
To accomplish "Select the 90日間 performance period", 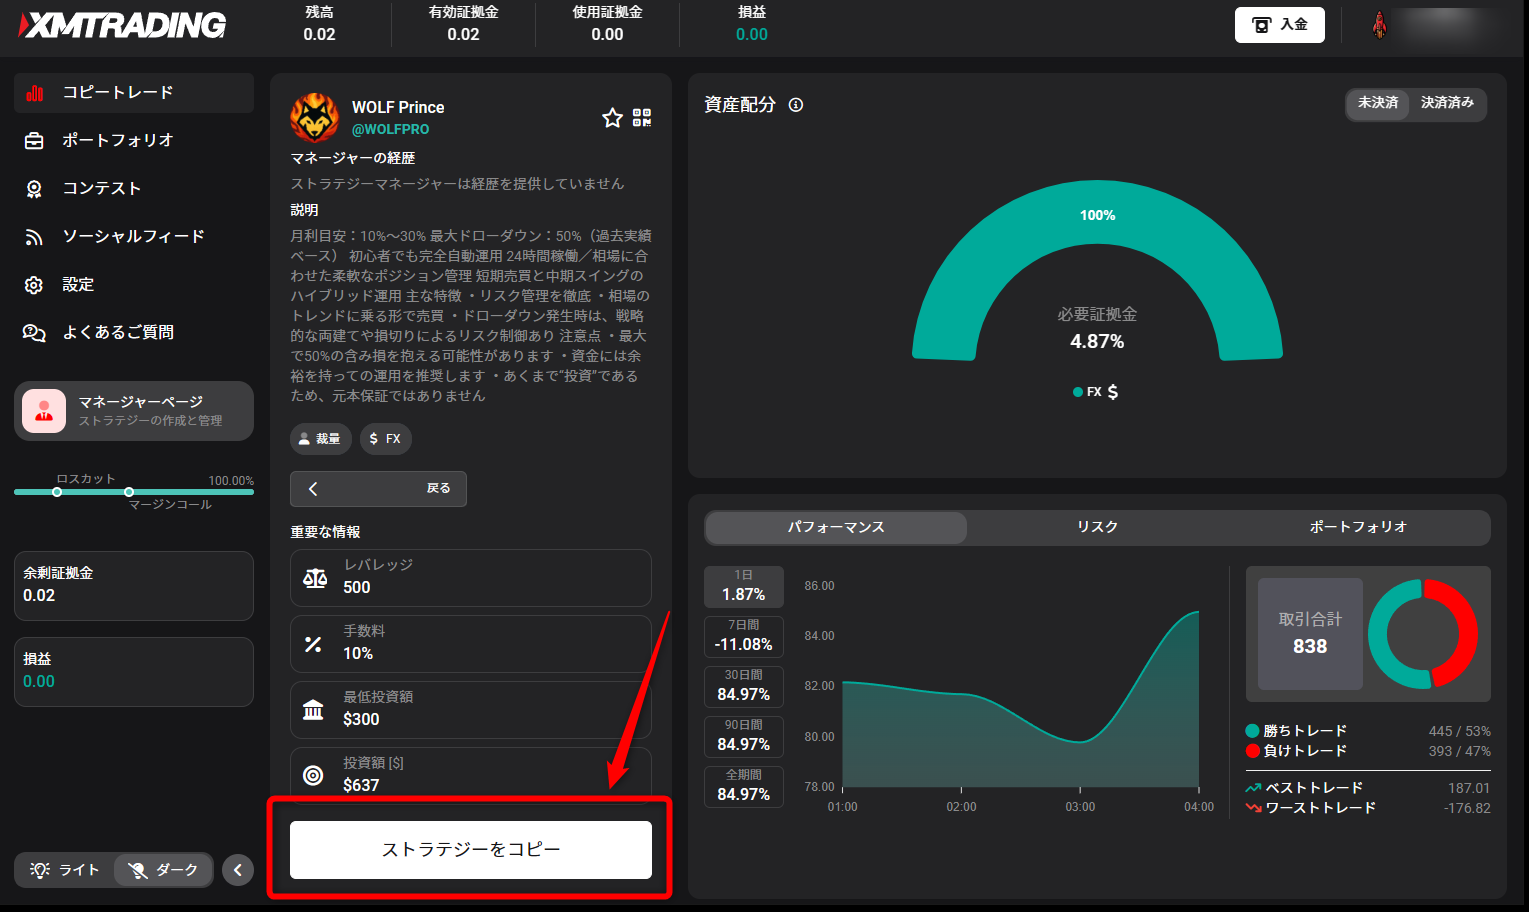I will pyautogui.click(x=744, y=736).
